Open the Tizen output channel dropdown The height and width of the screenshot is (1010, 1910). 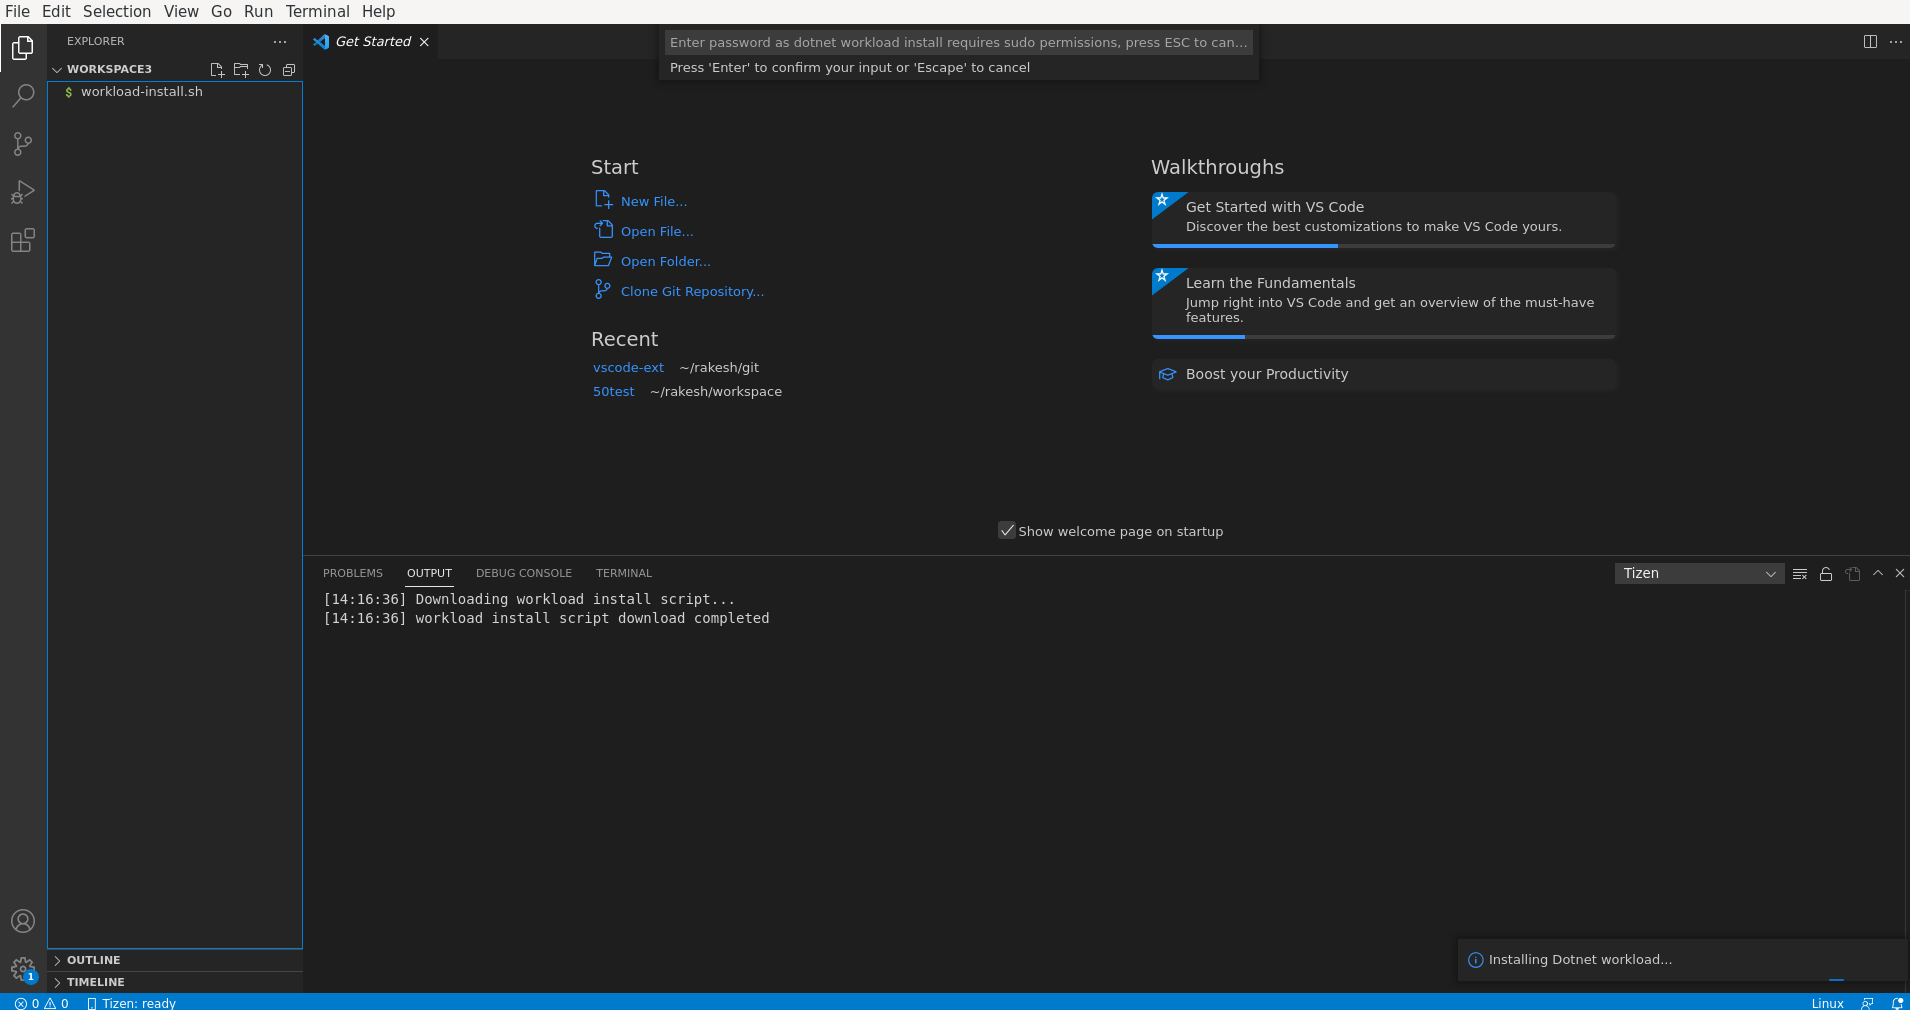[1698, 573]
